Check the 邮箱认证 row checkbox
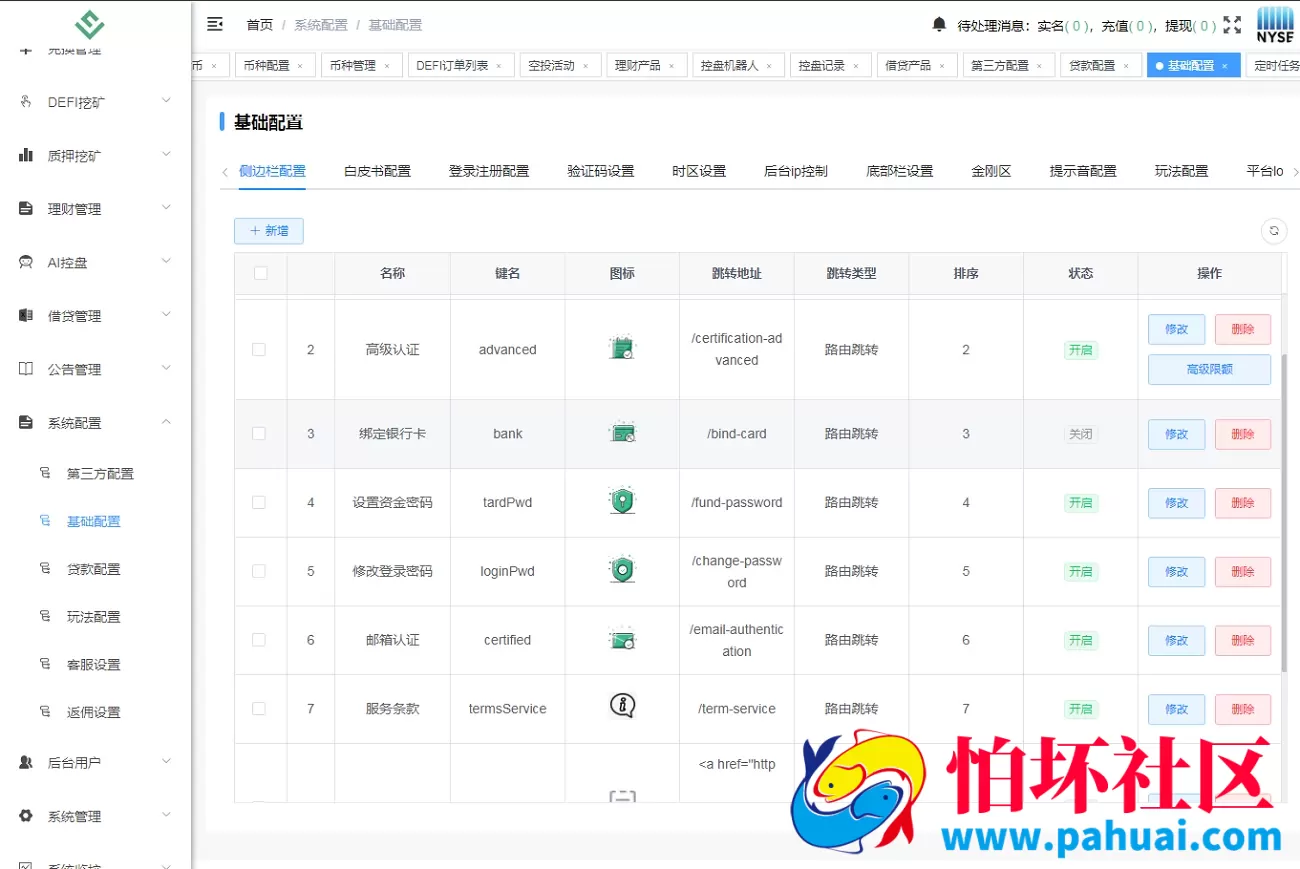Image resolution: width=1300 pixels, height=869 pixels. click(x=259, y=639)
